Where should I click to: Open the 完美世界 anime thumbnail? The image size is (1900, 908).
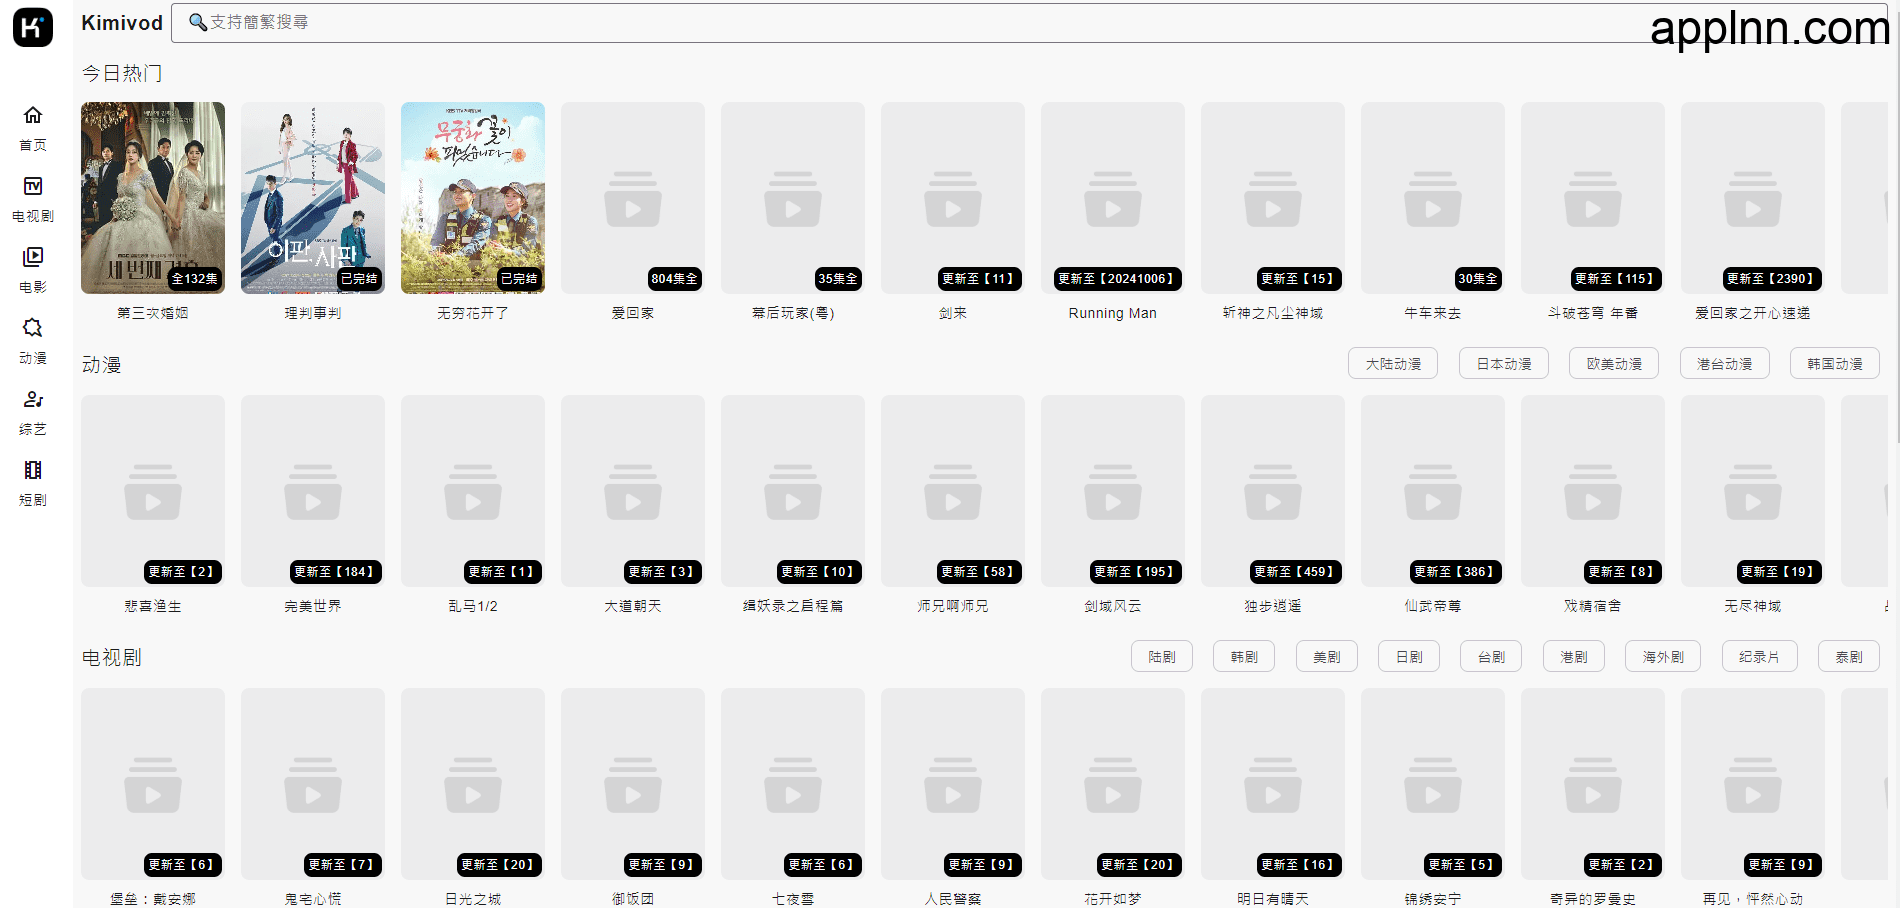[x=313, y=491]
